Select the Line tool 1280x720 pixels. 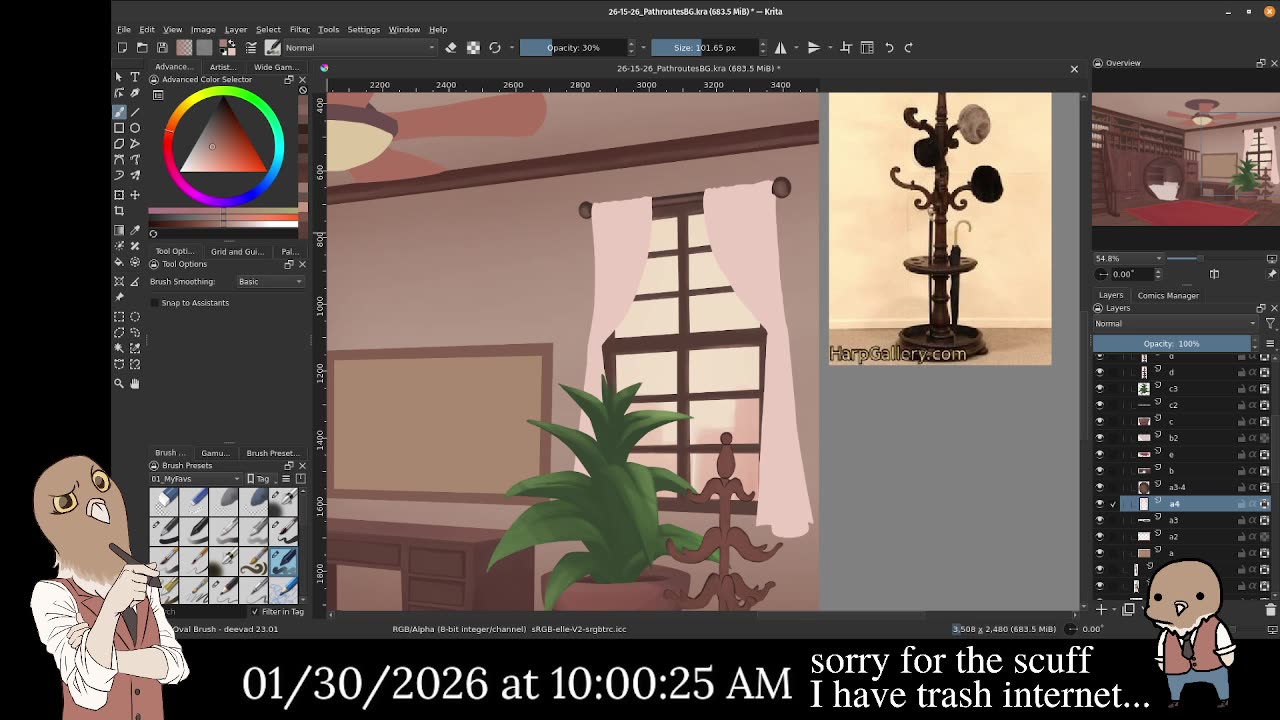[x=135, y=112]
